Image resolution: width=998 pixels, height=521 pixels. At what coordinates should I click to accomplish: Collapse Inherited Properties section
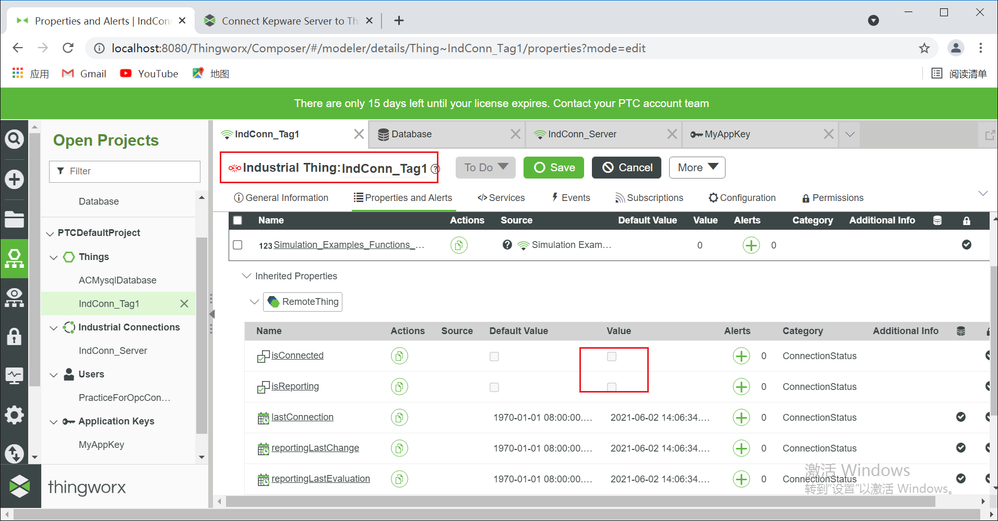pos(246,276)
